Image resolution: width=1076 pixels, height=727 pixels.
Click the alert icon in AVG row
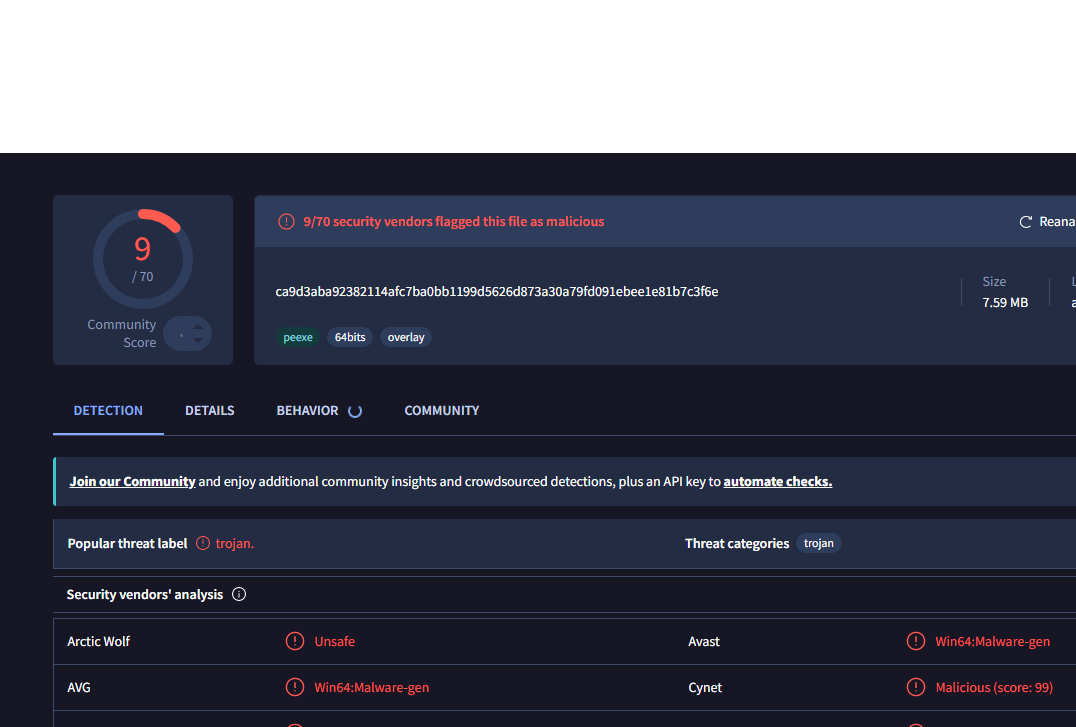pyautogui.click(x=294, y=687)
